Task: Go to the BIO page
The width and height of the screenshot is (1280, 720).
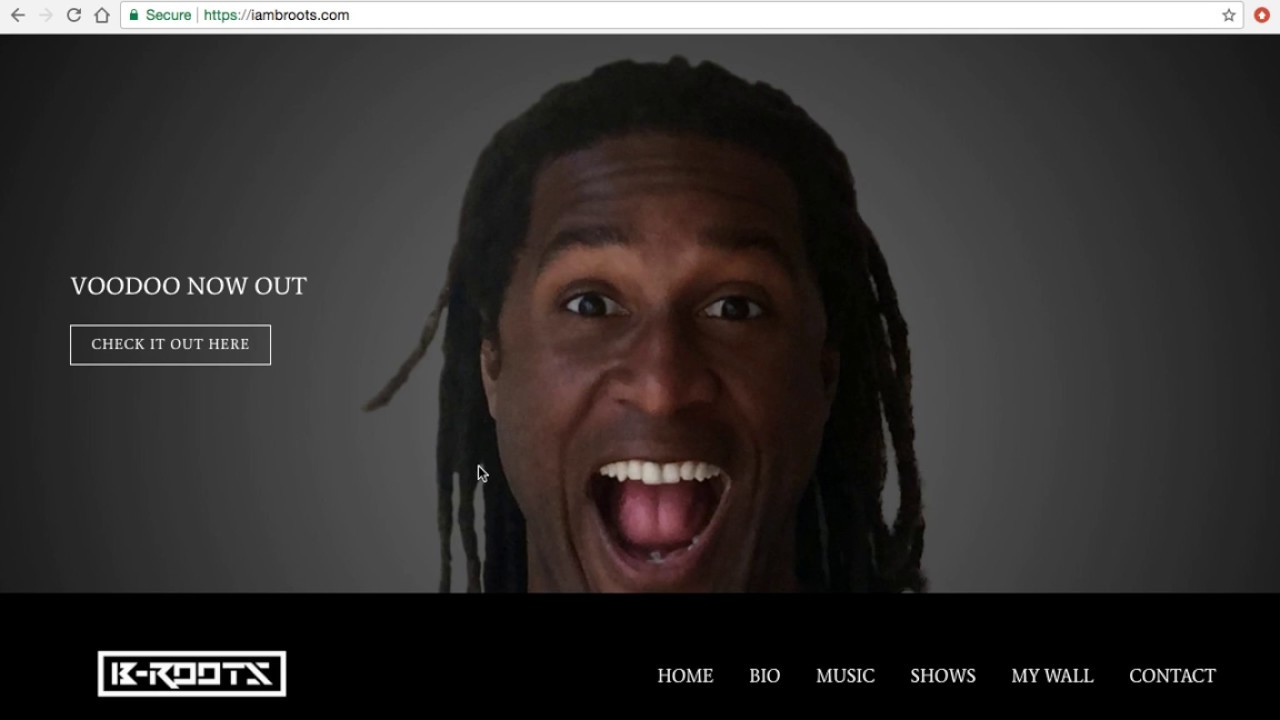Action: [764, 676]
